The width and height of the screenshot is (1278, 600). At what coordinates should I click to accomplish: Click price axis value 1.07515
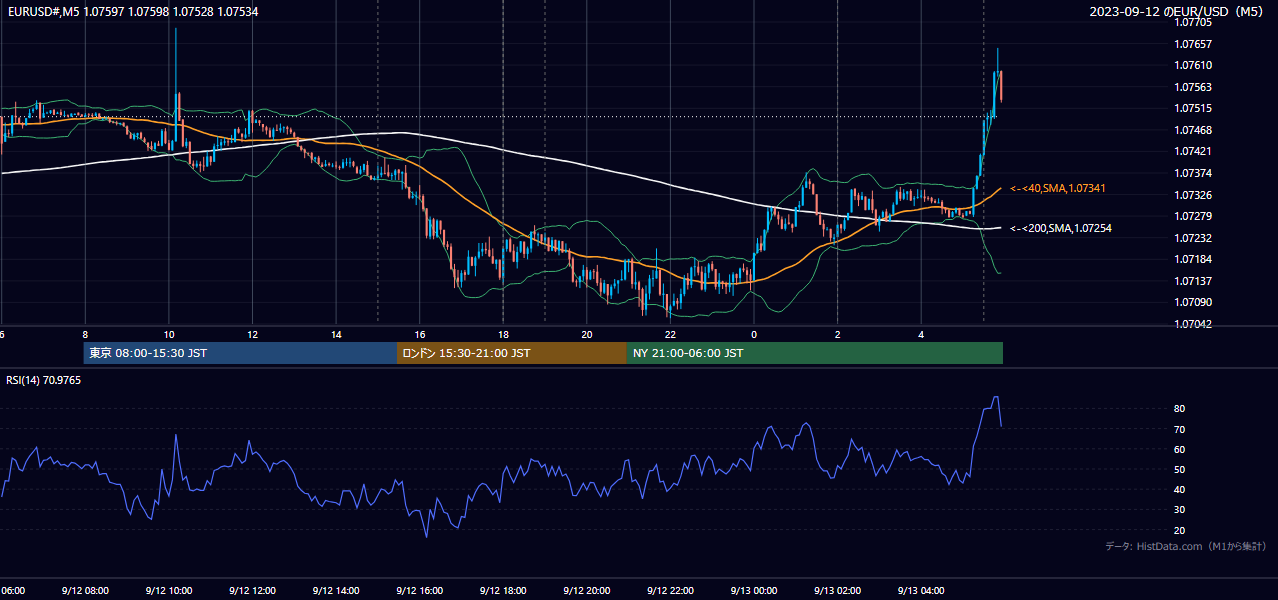(1194, 108)
